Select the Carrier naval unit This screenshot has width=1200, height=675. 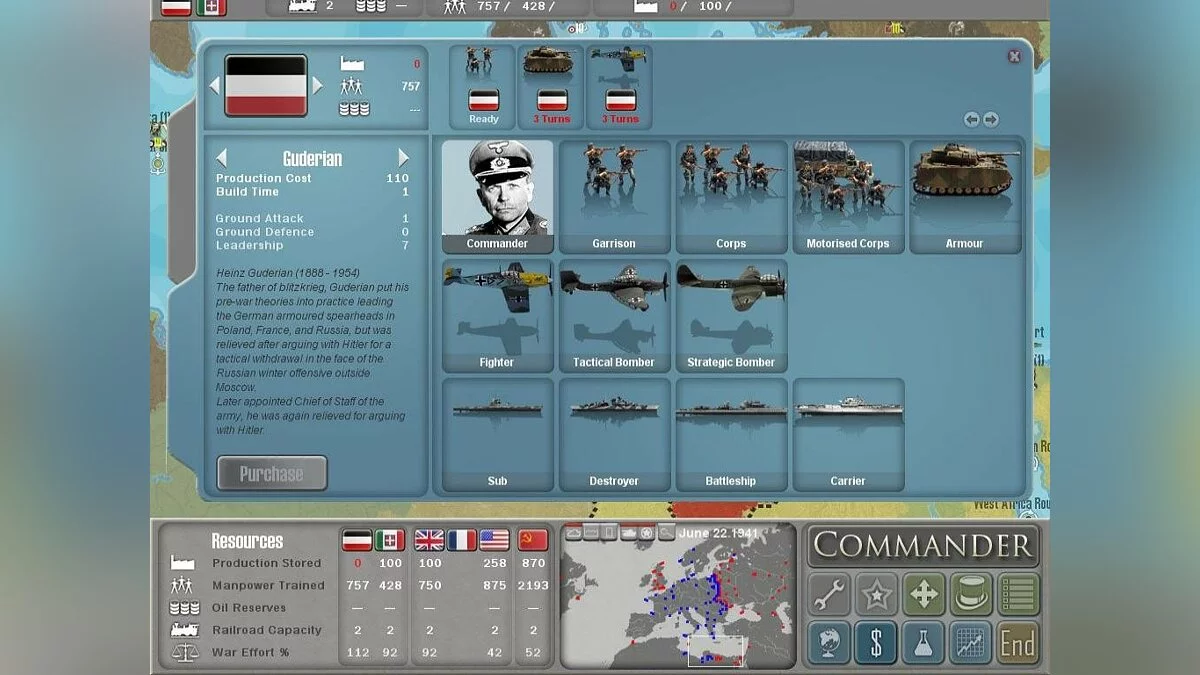pos(848,434)
